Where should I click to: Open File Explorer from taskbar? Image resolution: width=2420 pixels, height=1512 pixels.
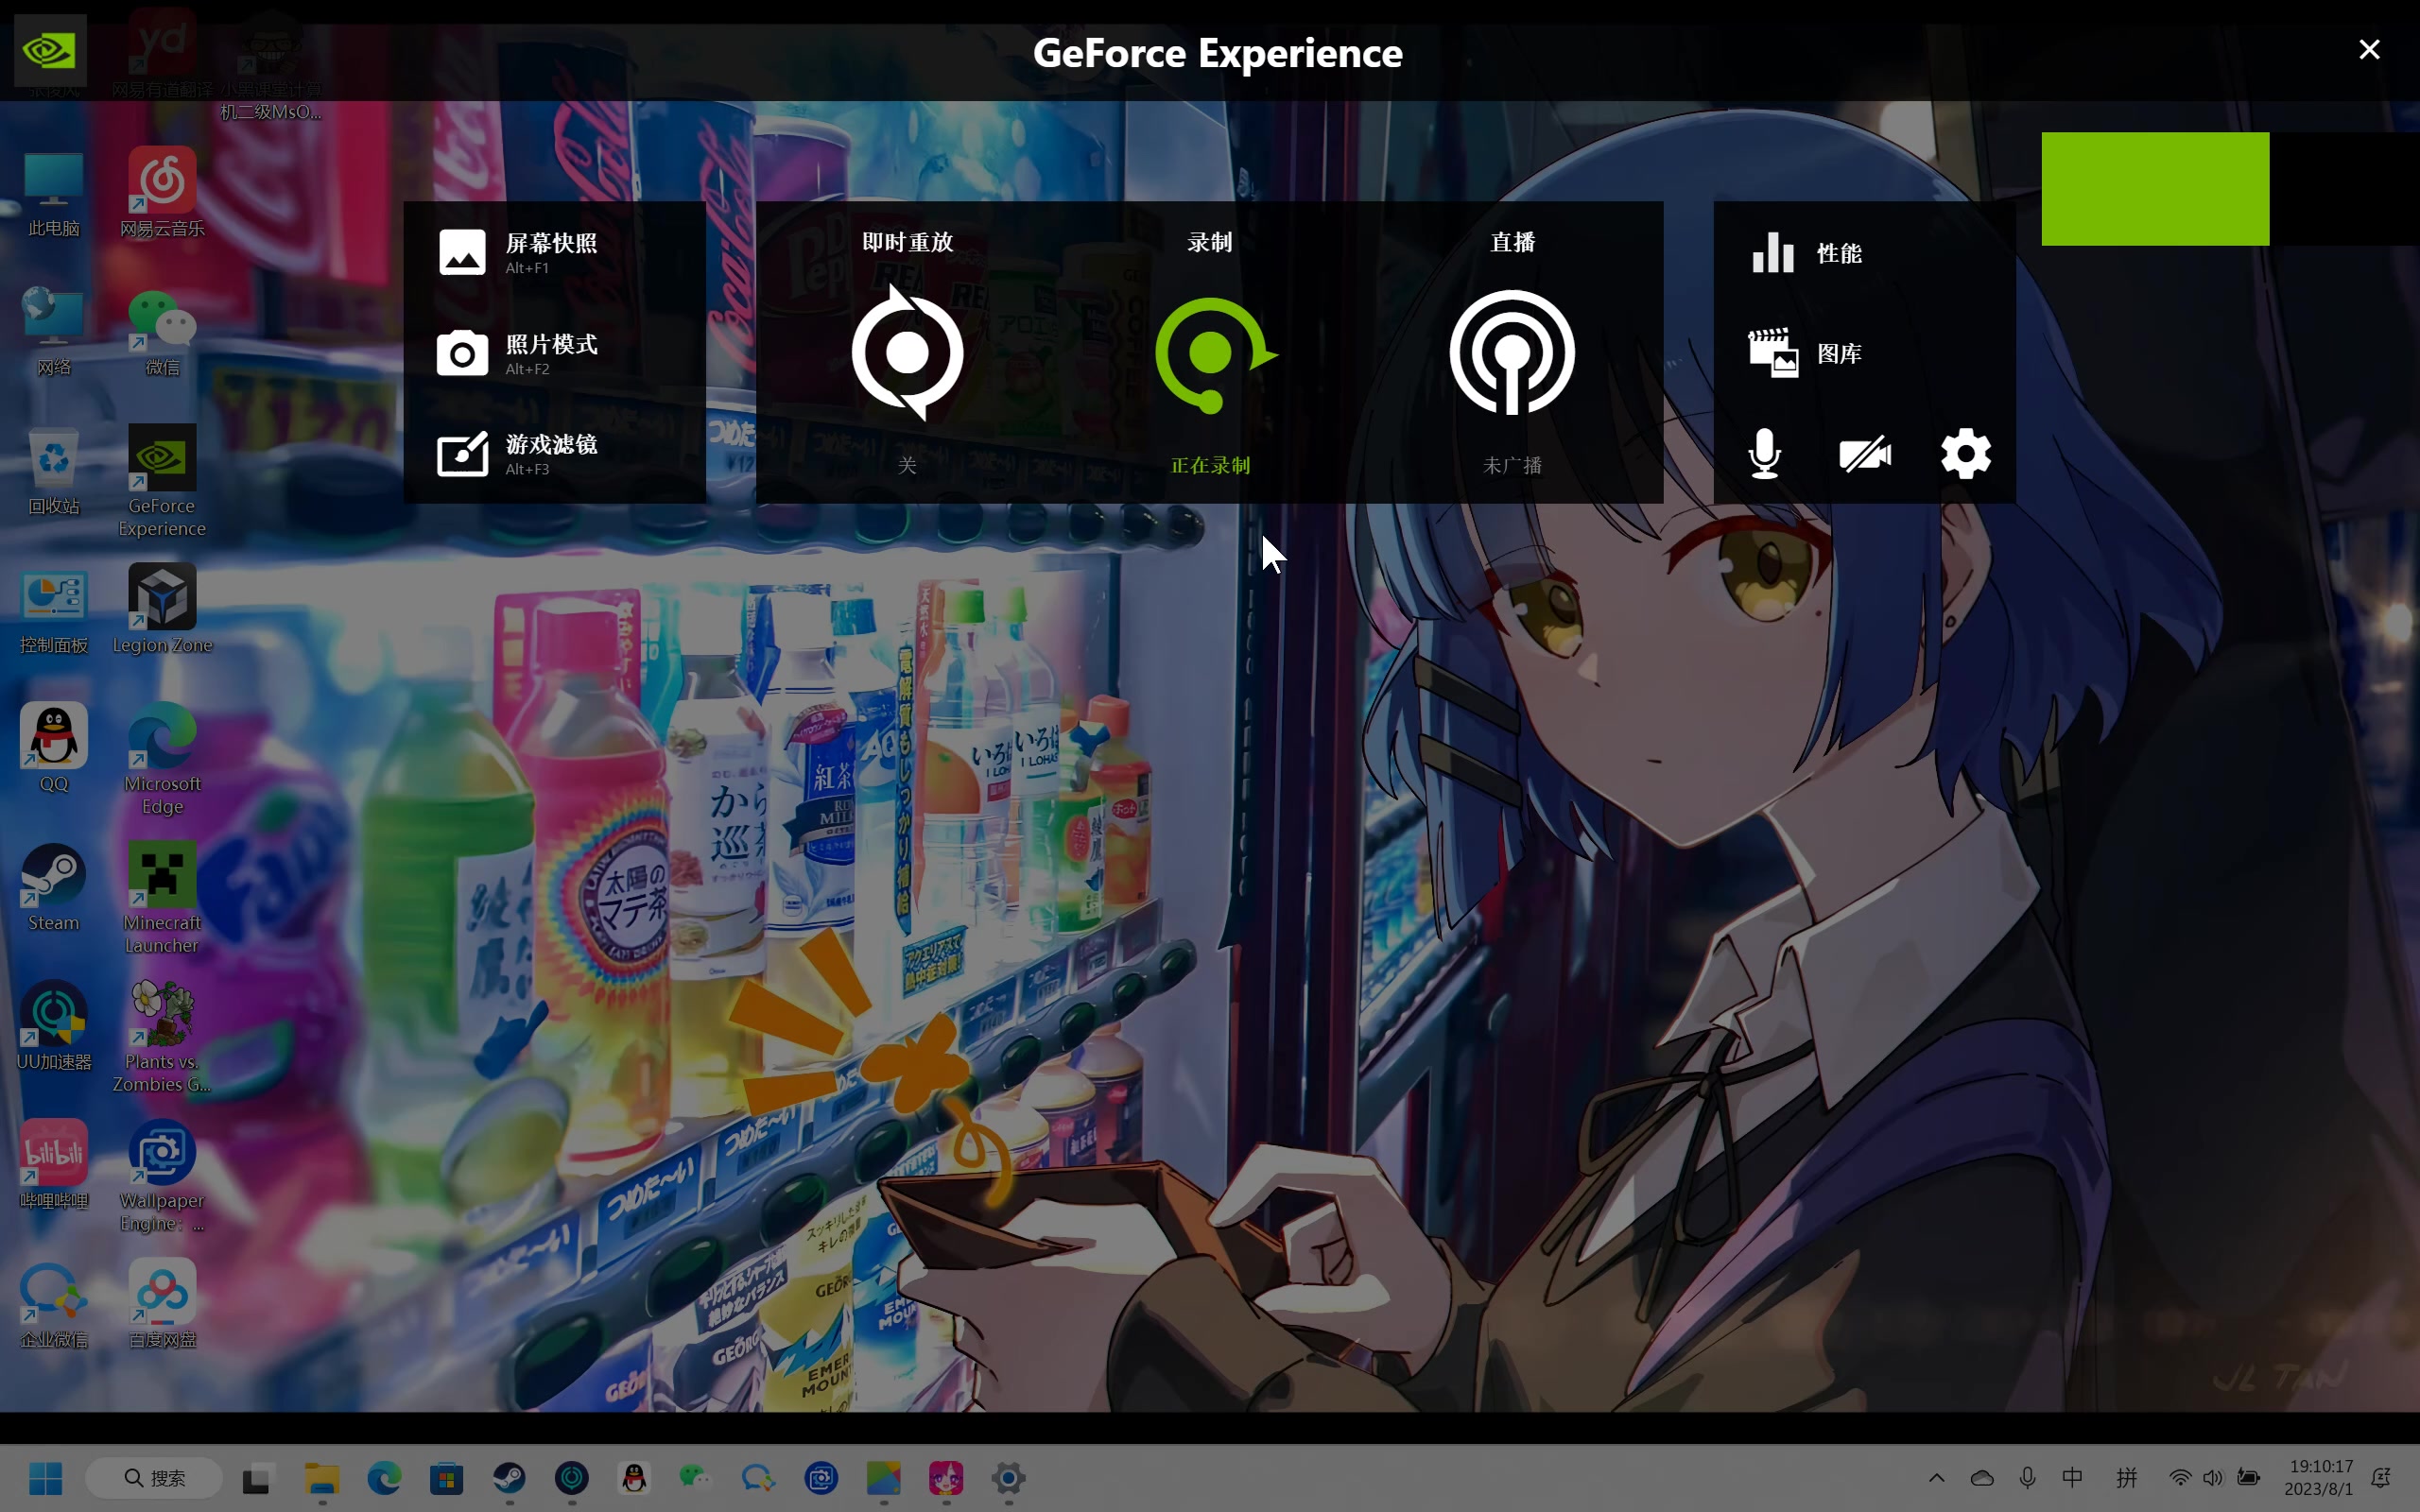[x=322, y=1478]
